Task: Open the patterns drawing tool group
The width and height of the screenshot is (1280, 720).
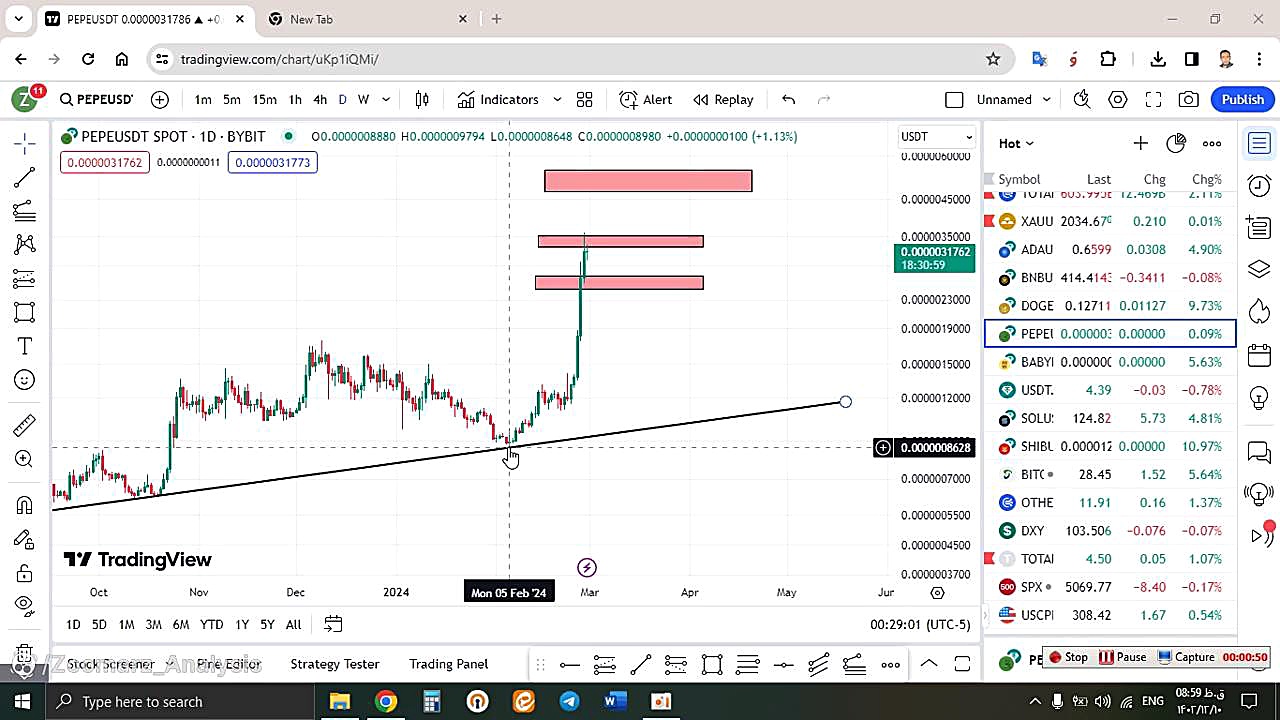Action: (x=25, y=244)
